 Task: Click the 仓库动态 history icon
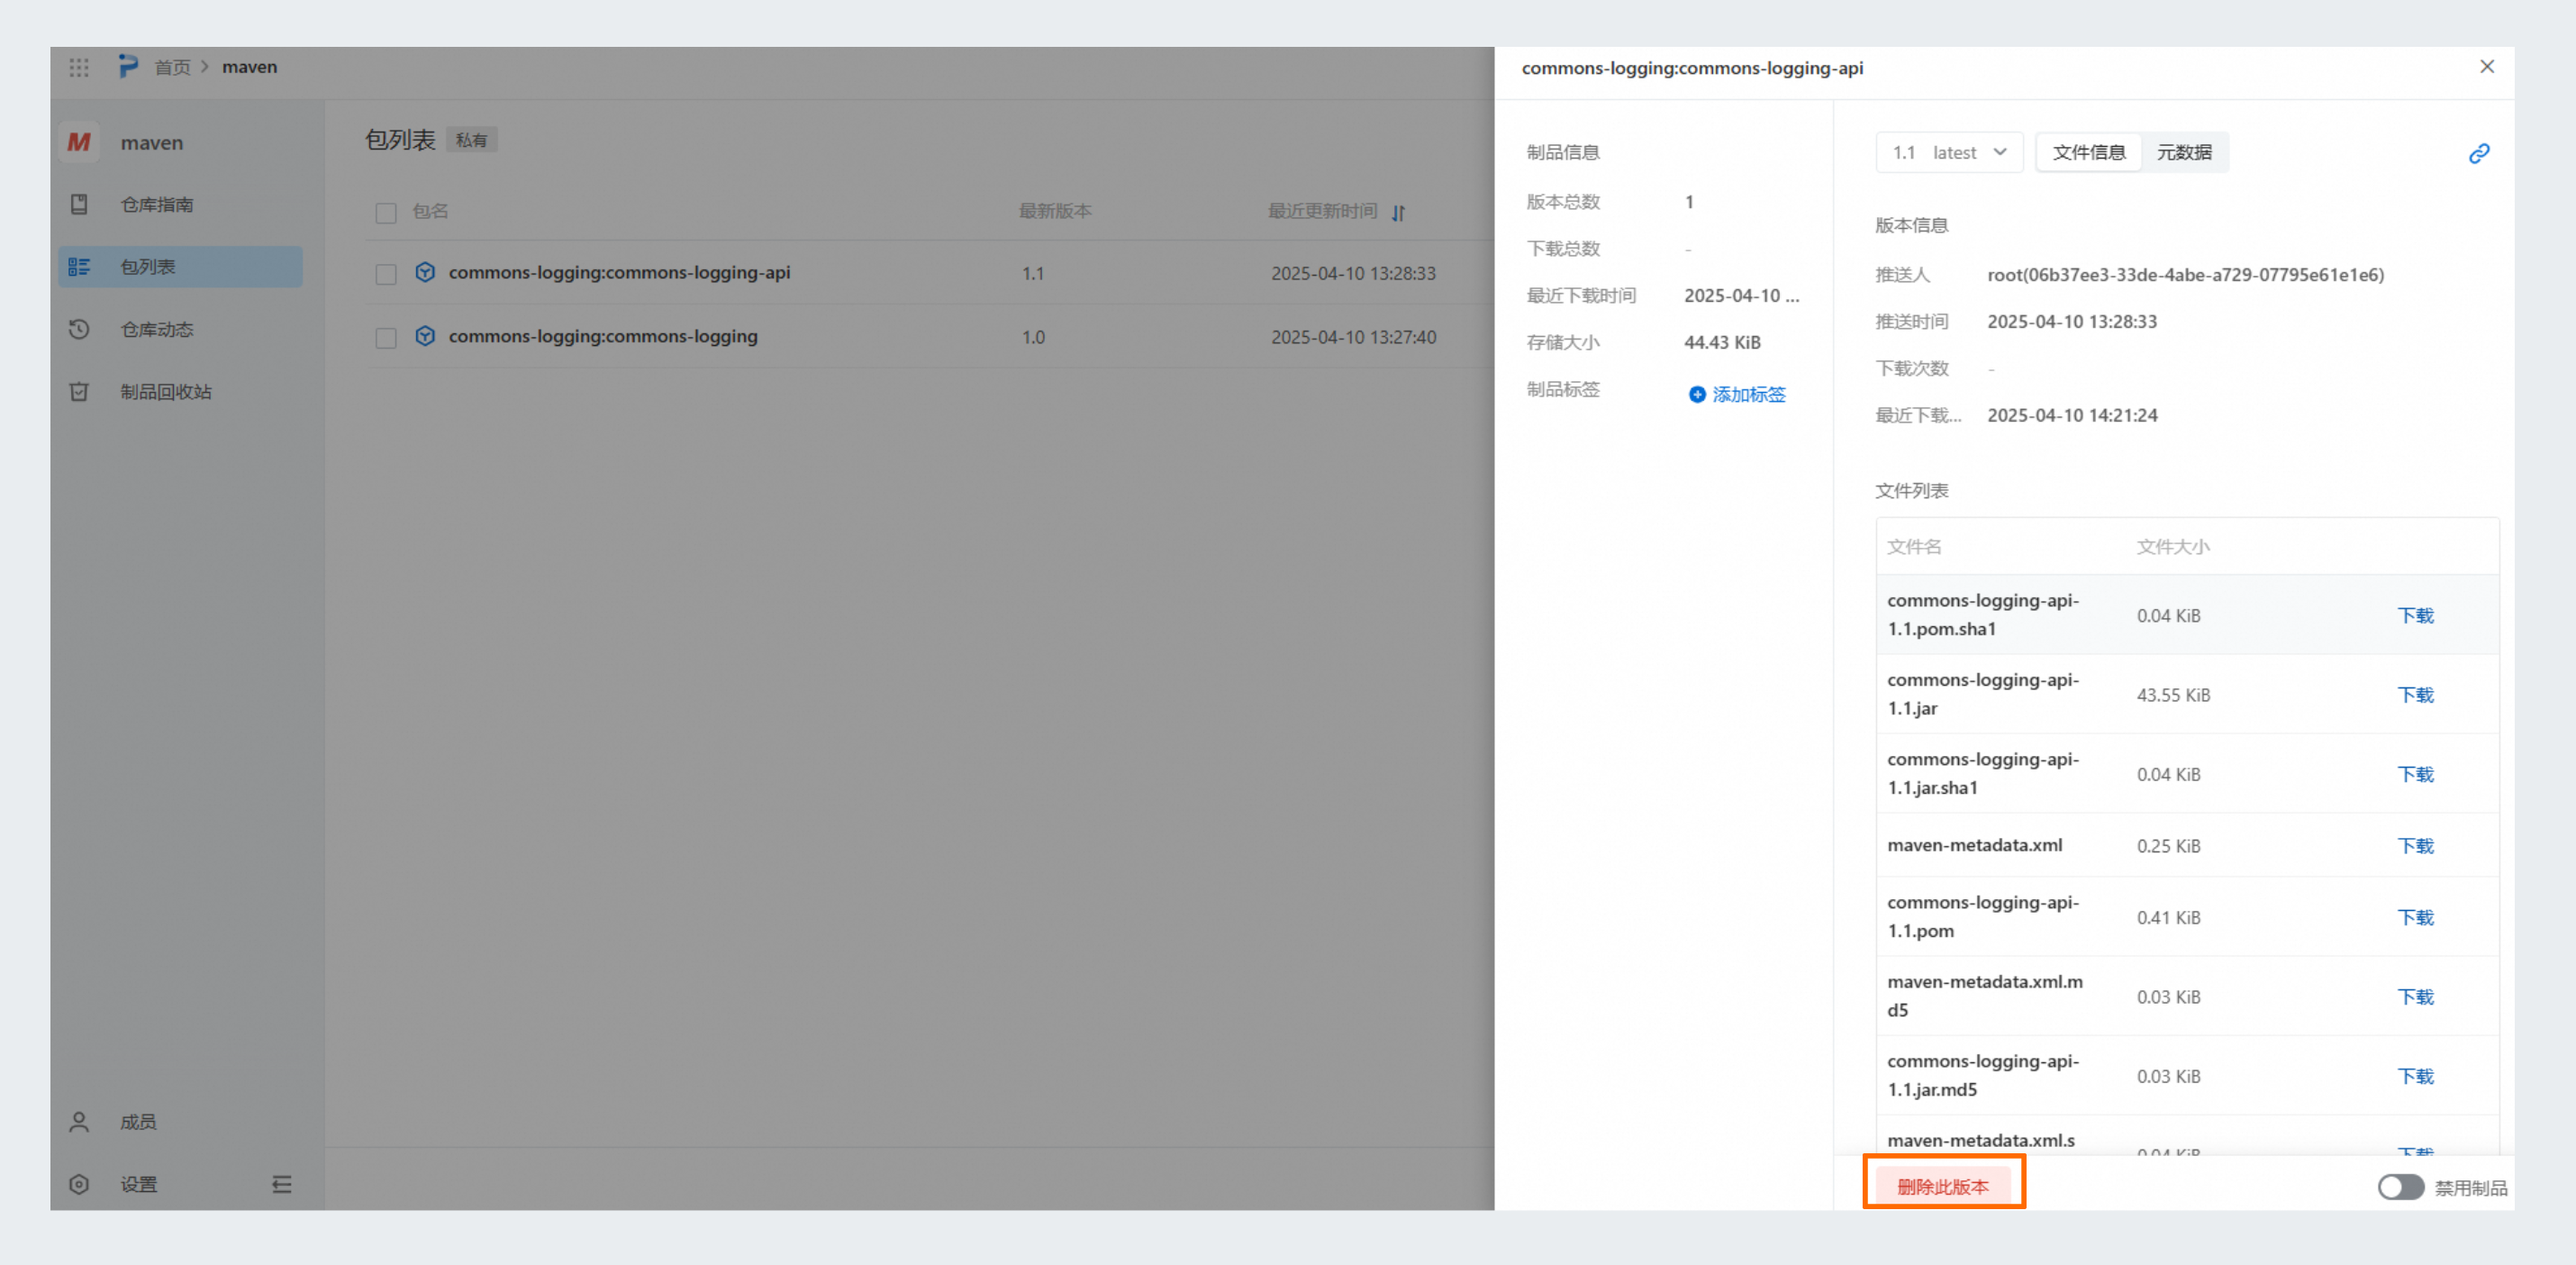(x=79, y=329)
